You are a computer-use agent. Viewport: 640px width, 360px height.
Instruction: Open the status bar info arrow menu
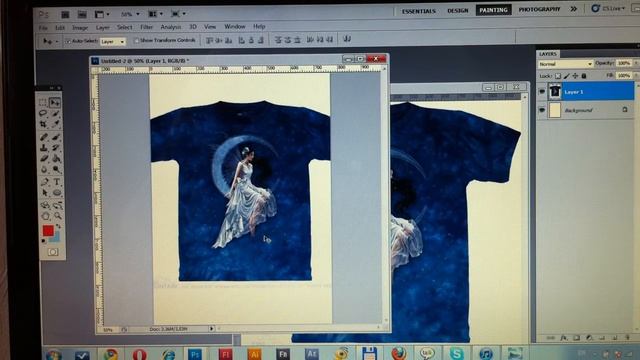click(211, 329)
